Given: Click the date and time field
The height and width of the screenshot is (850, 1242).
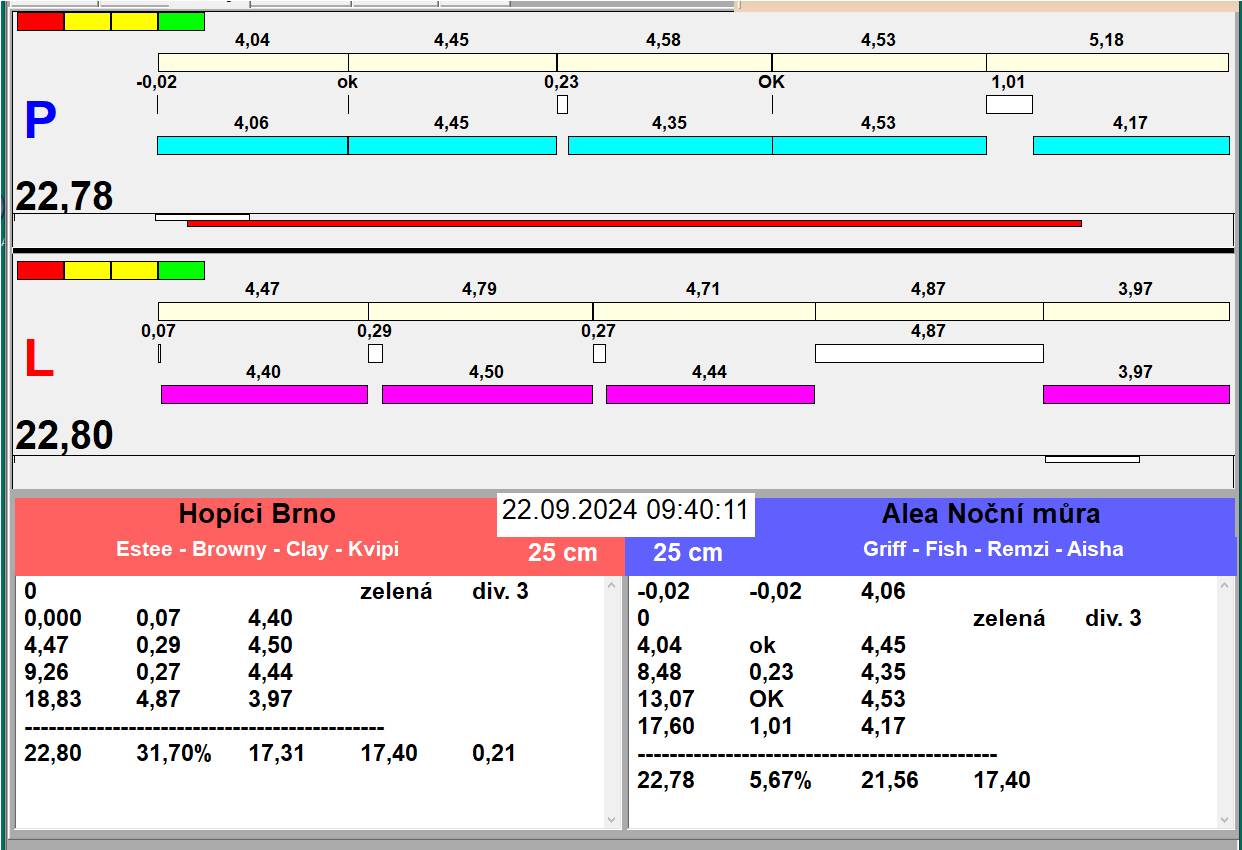Looking at the screenshot, I should 625,510.
